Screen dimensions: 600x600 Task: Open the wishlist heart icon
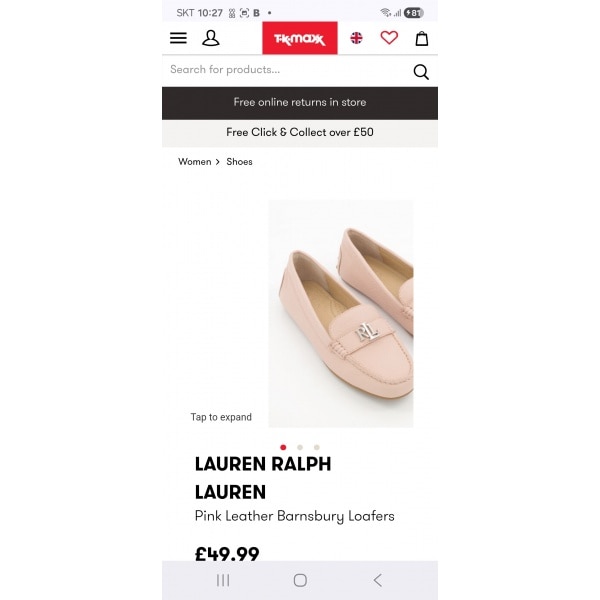coord(389,38)
